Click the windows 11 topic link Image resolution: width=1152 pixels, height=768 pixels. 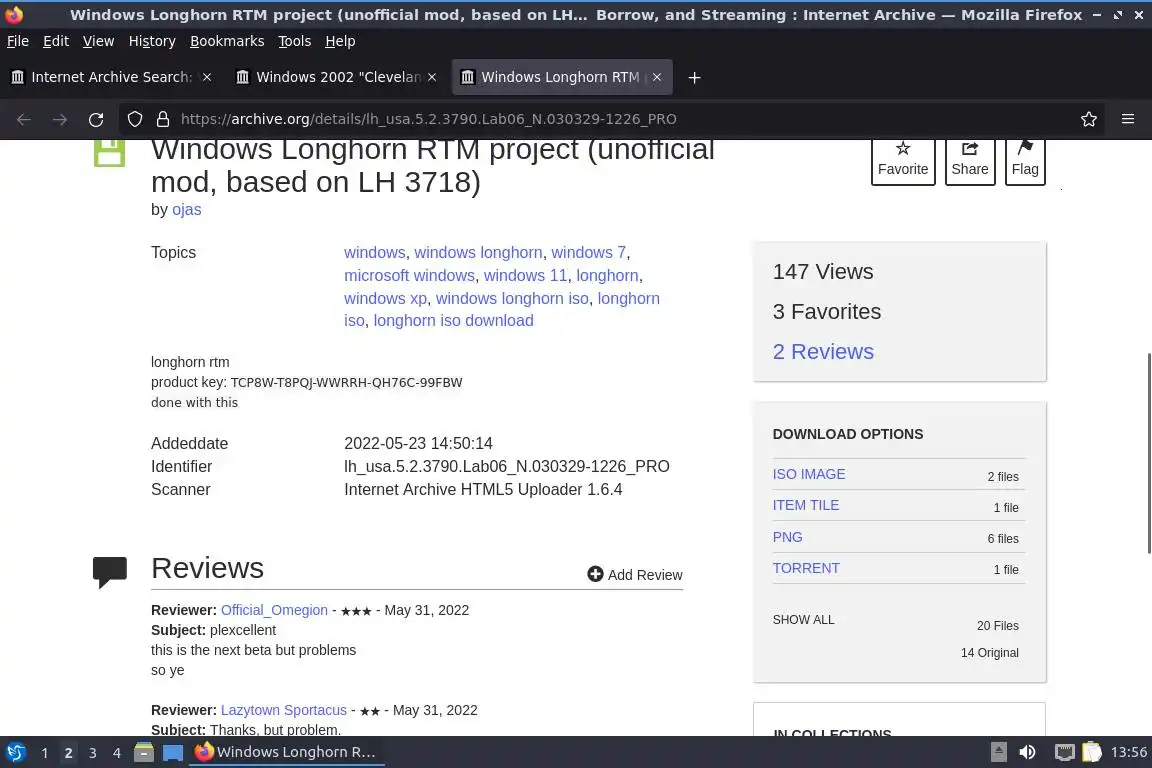525,276
